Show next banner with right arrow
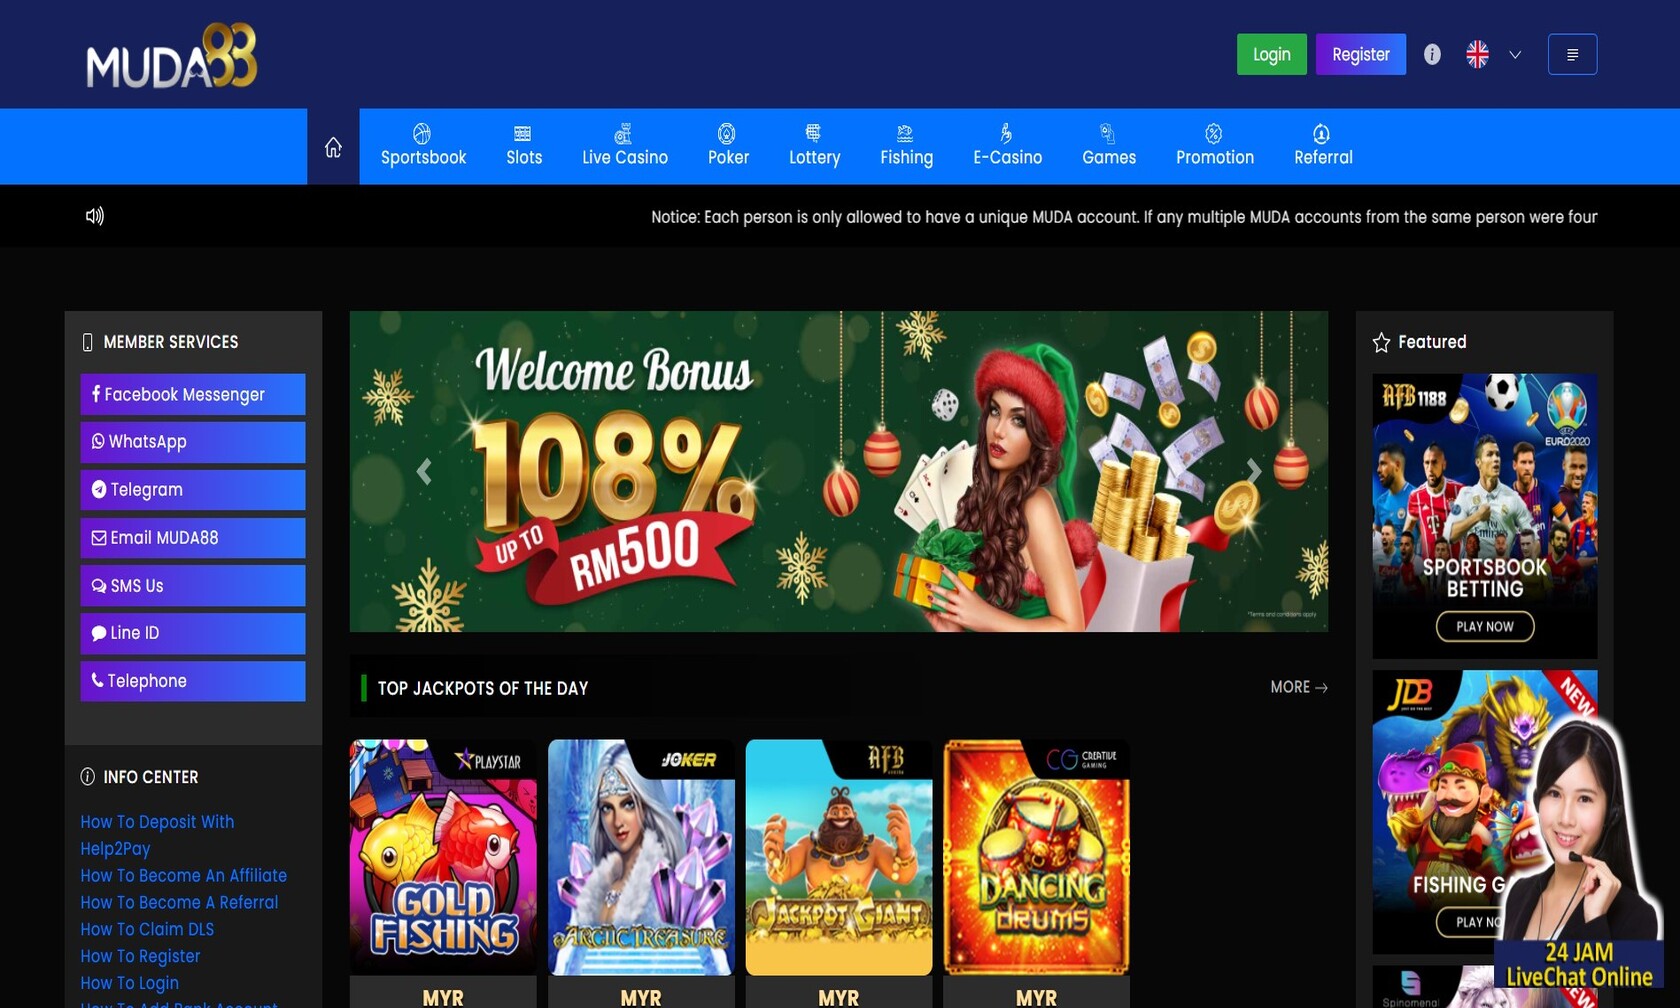The height and width of the screenshot is (1008, 1680). pos(1253,471)
